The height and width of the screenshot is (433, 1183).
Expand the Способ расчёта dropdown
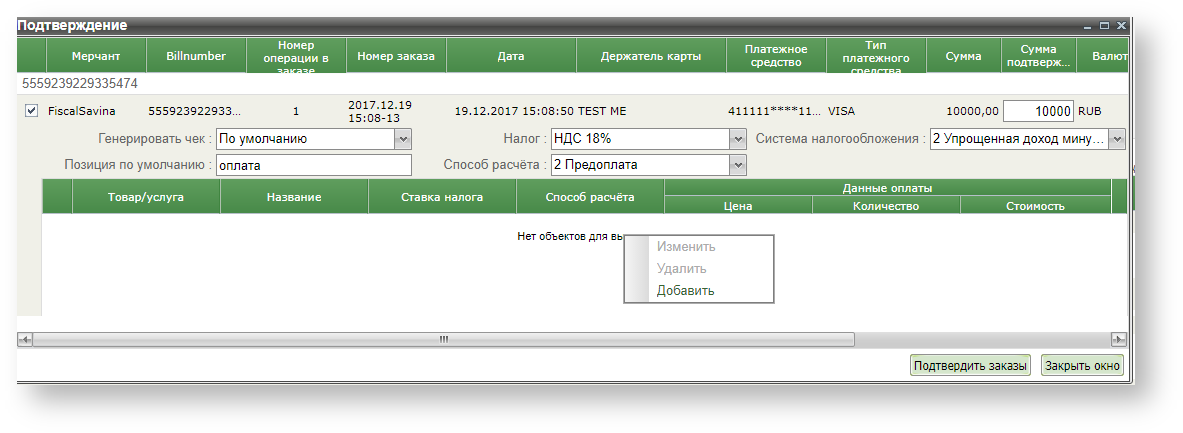point(738,165)
